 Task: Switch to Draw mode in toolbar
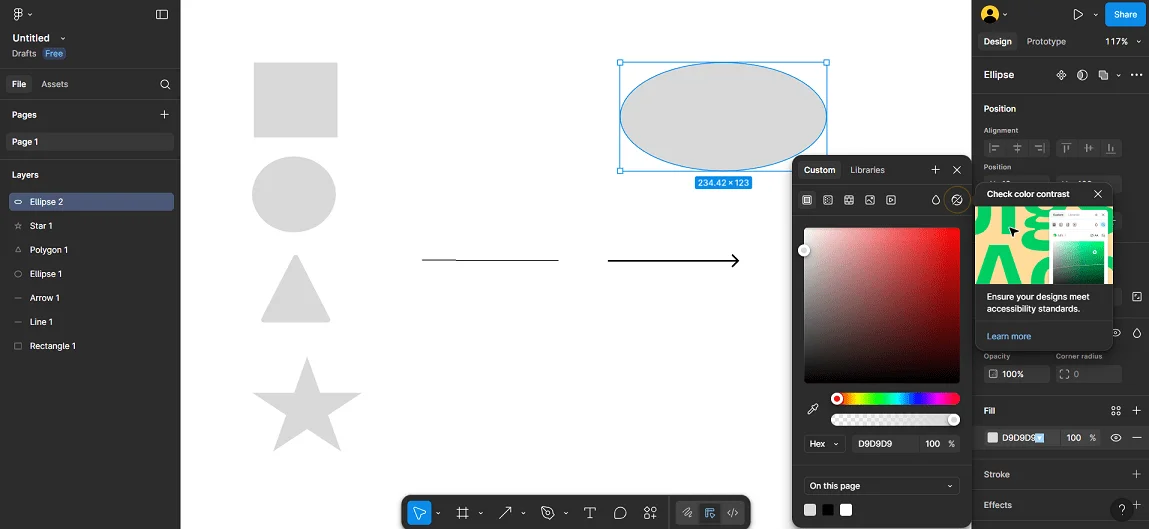pos(687,513)
